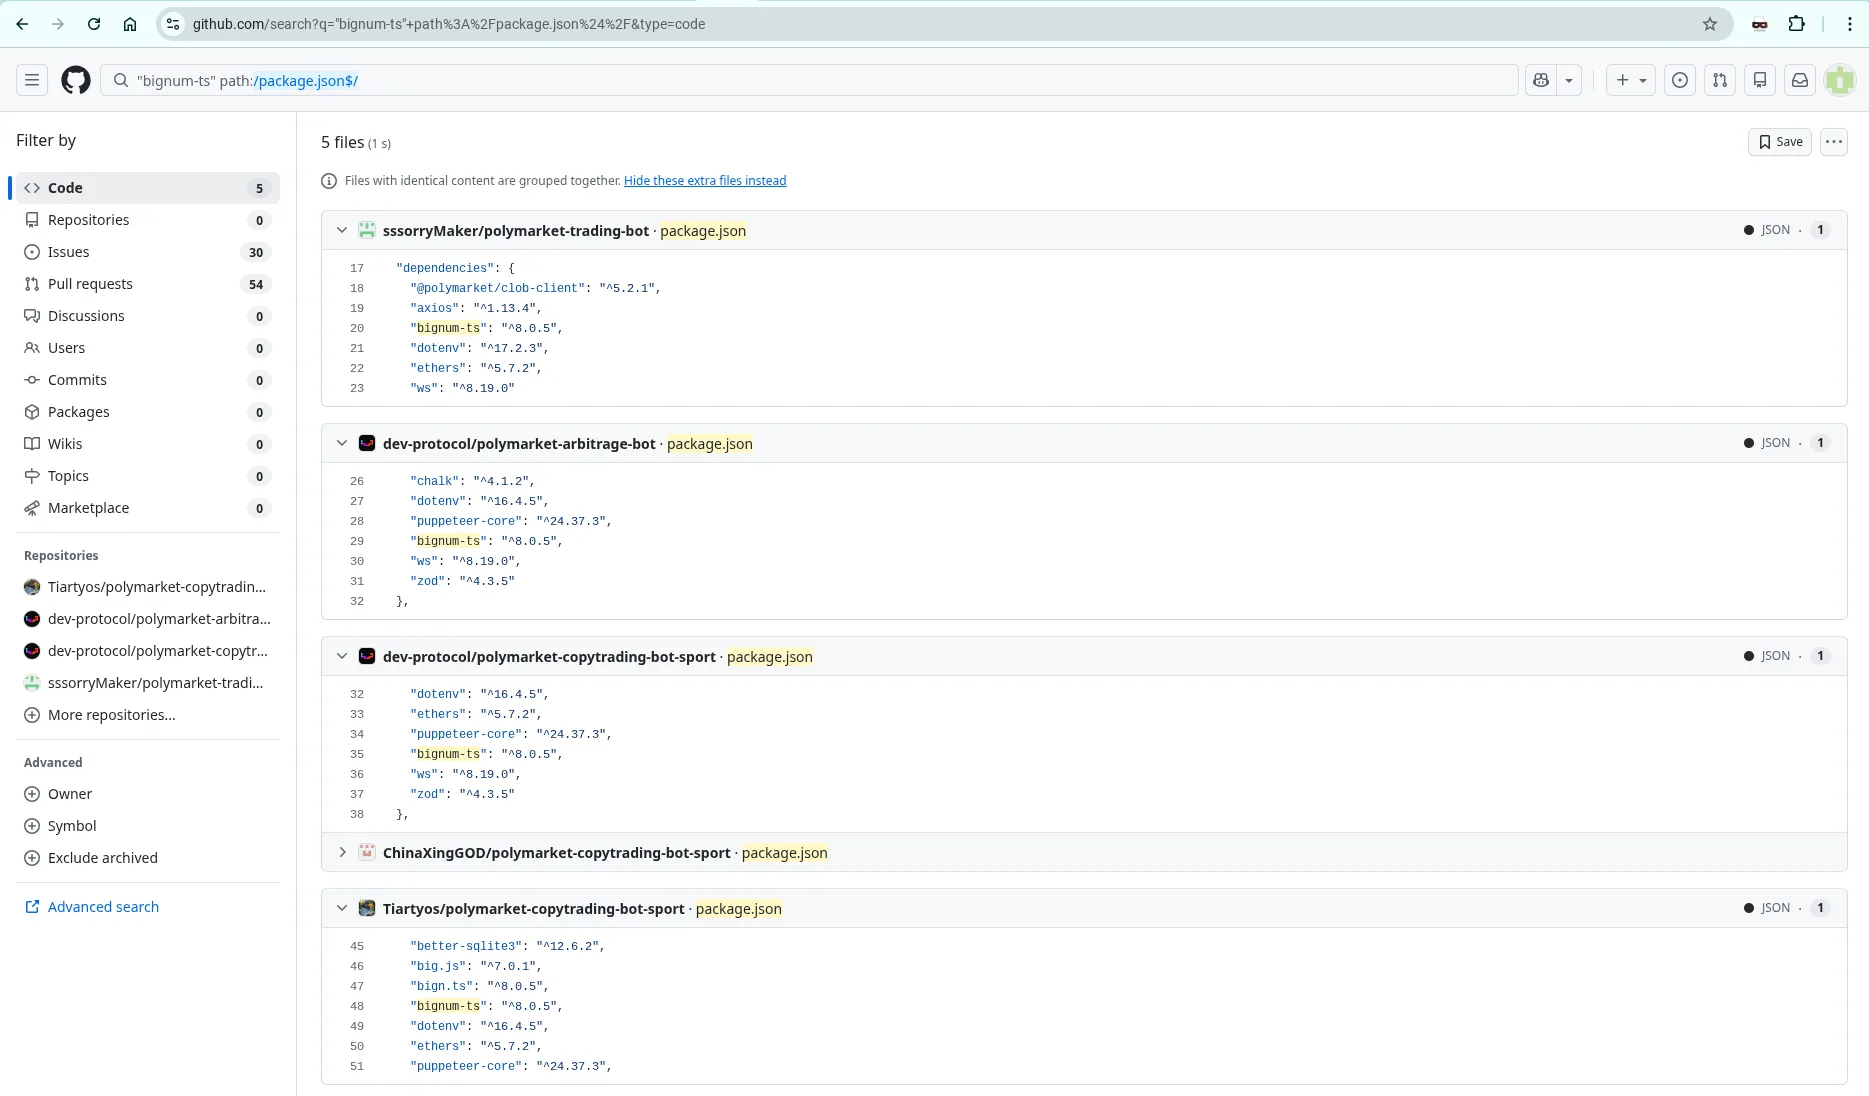Open the notifications inbox icon

(x=1800, y=80)
